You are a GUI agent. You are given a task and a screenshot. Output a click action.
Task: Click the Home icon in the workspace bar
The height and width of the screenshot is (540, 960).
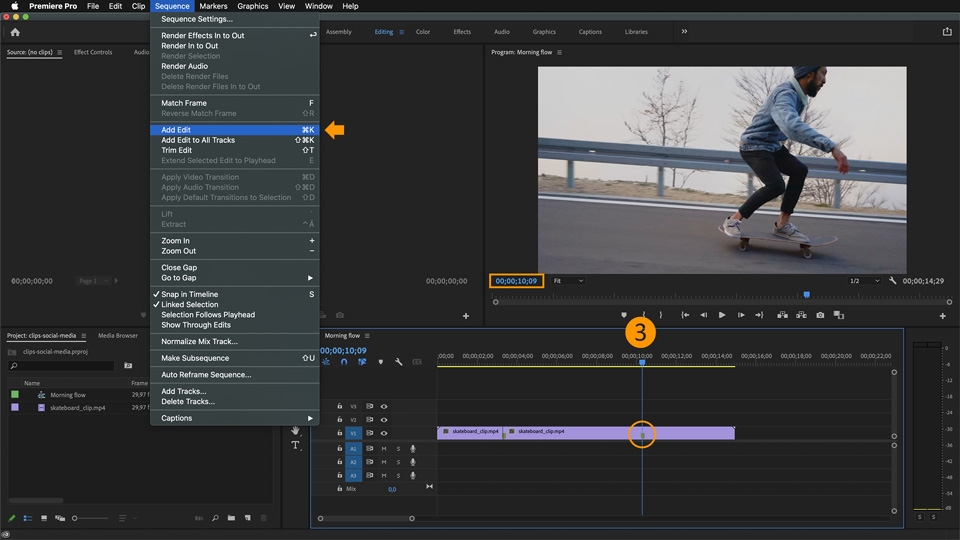(15, 32)
